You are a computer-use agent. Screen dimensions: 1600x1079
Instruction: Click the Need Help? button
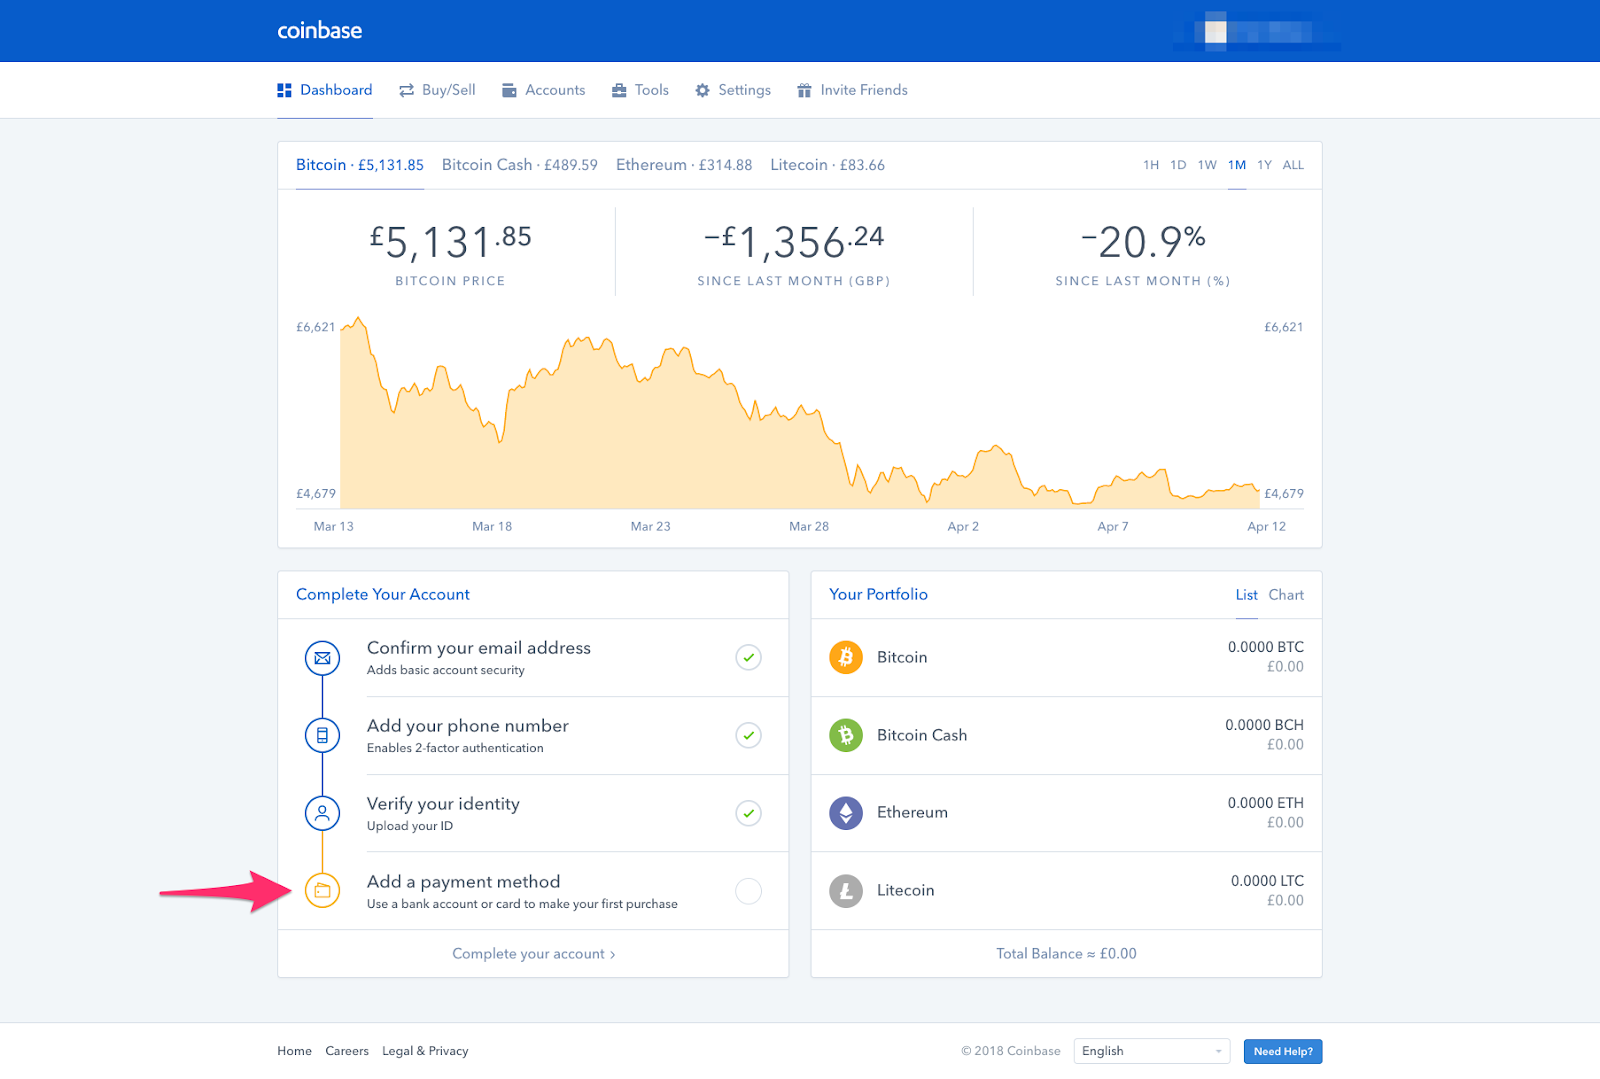tap(1283, 1051)
